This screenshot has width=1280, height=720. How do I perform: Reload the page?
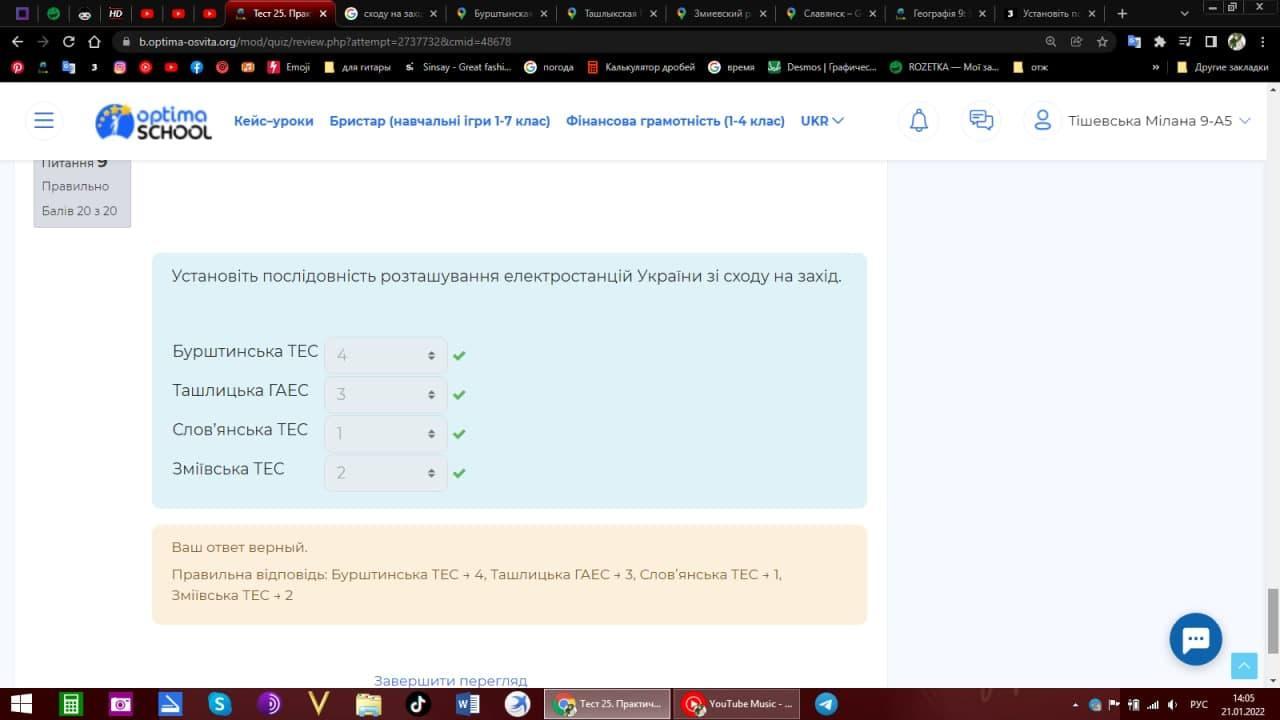(x=69, y=42)
